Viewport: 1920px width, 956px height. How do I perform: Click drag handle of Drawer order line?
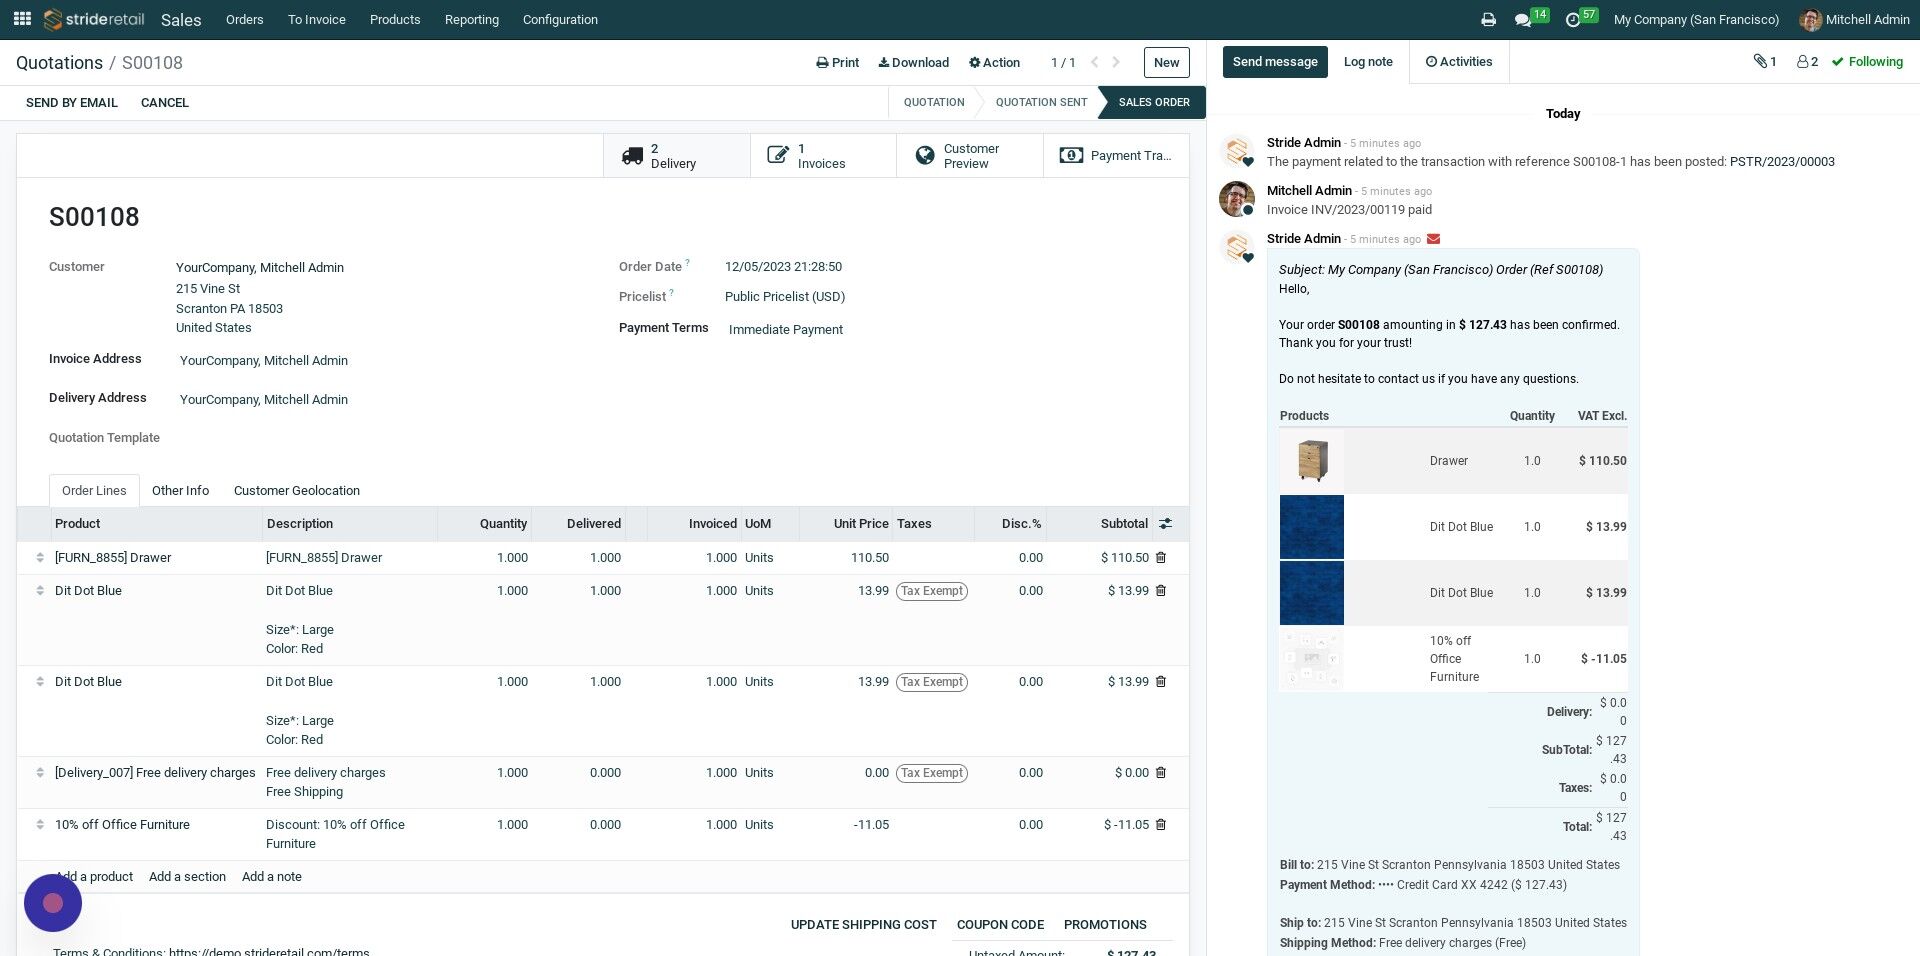point(40,558)
